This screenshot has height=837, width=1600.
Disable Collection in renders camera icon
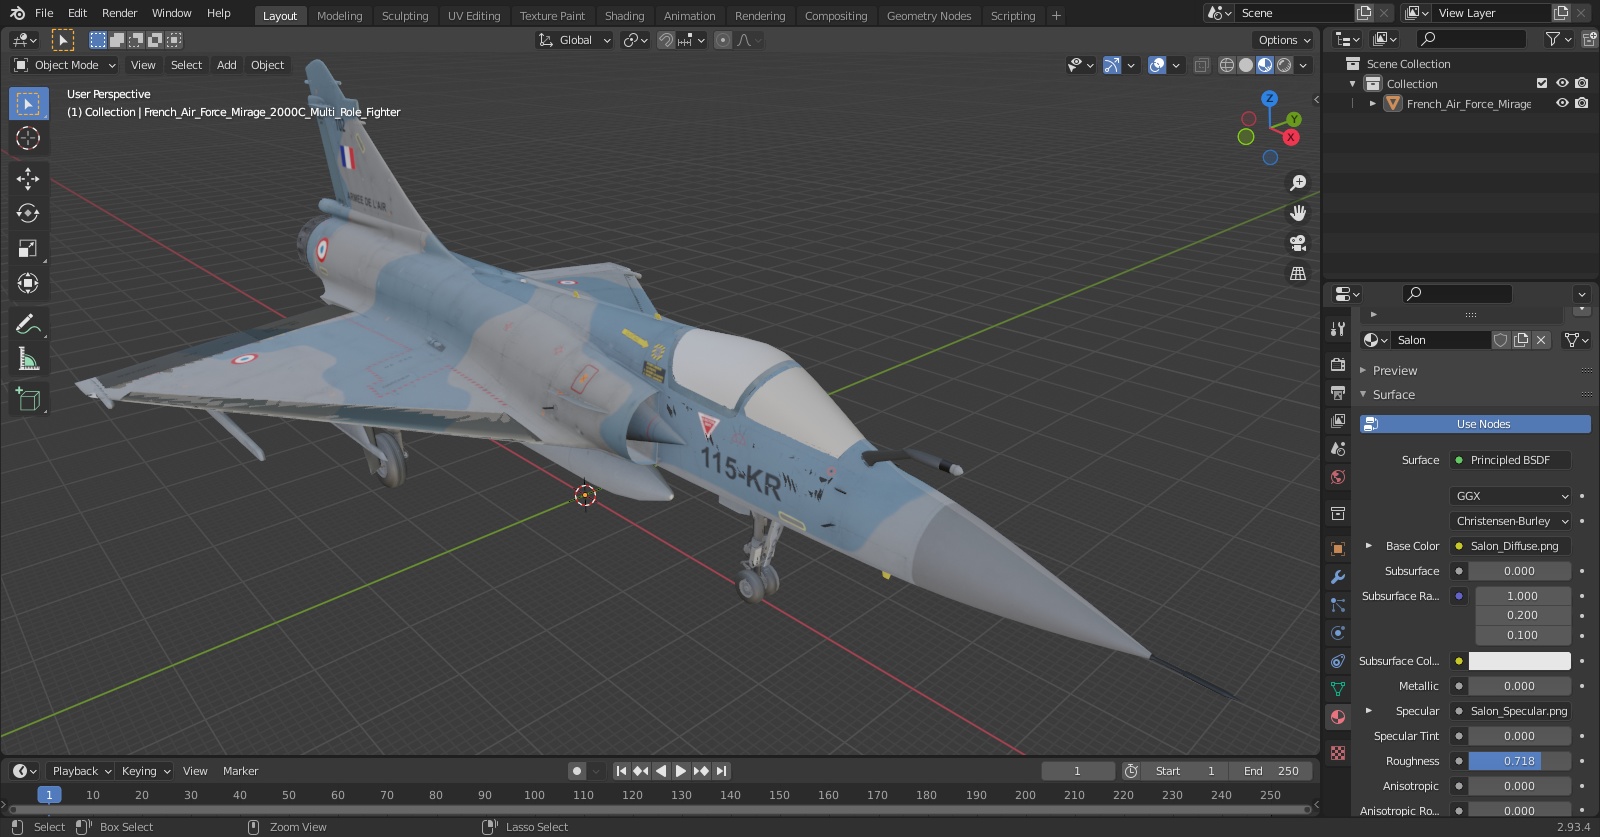coord(1582,83)
